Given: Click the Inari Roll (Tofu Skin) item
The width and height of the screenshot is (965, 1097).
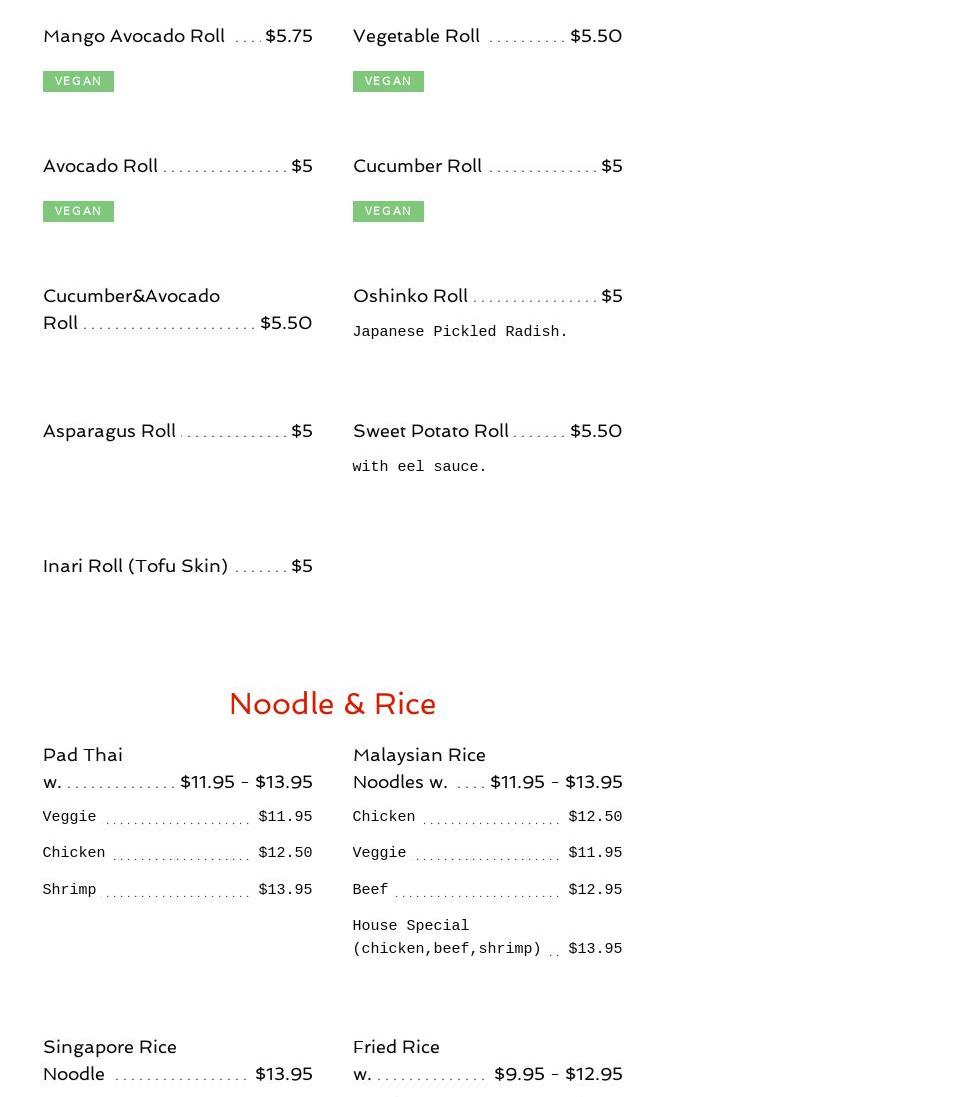Looking at the screenshot, I should (x=135, y=566).
